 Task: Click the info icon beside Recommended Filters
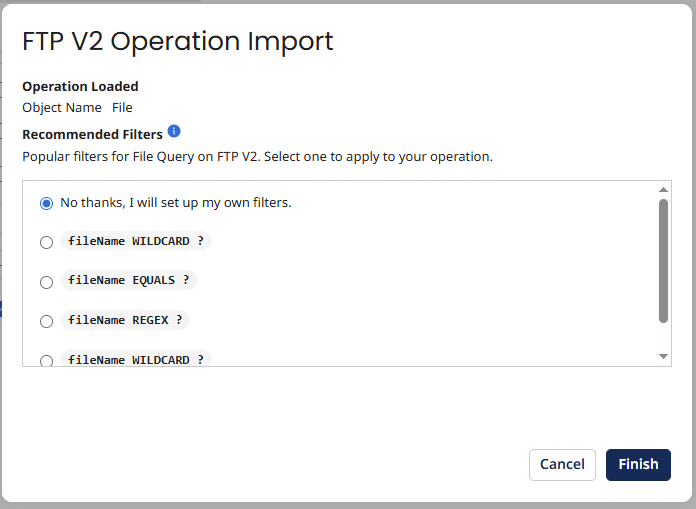[x=174, y=132]
